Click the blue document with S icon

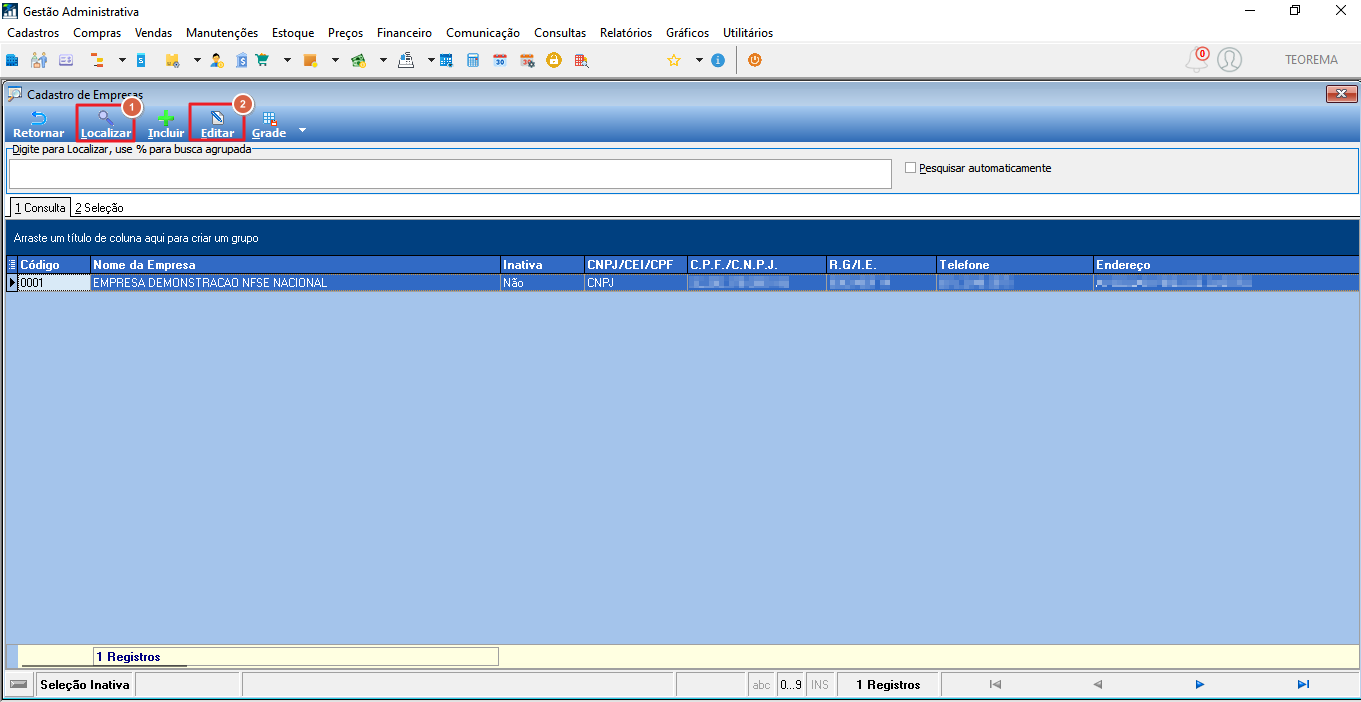tap(141, 60)
